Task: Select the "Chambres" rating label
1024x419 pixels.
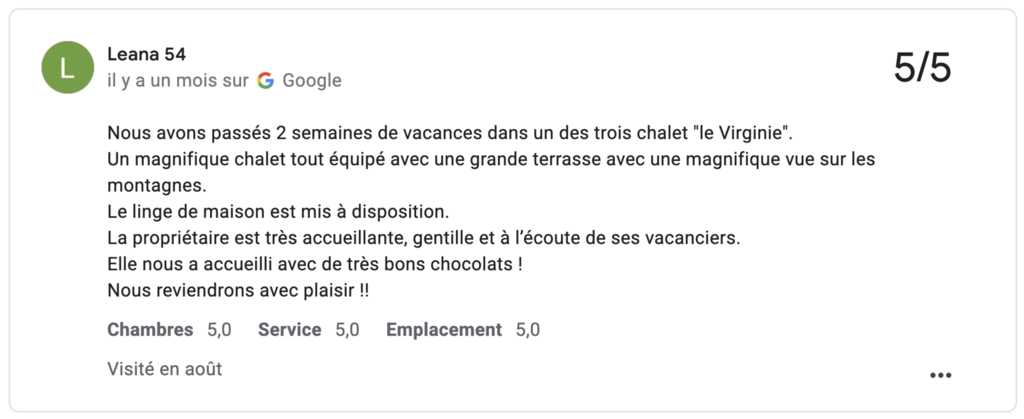Action: click(150, 329)
